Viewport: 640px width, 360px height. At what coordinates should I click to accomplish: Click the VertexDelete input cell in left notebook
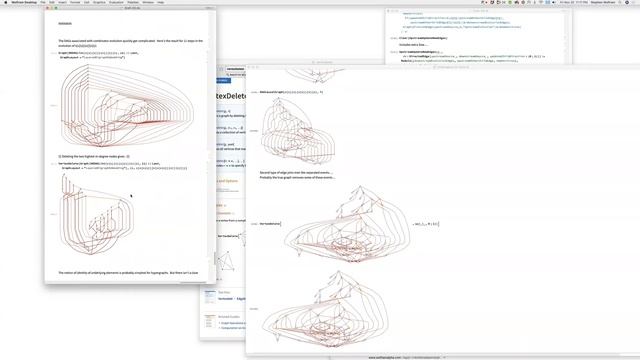click(123, 166)
